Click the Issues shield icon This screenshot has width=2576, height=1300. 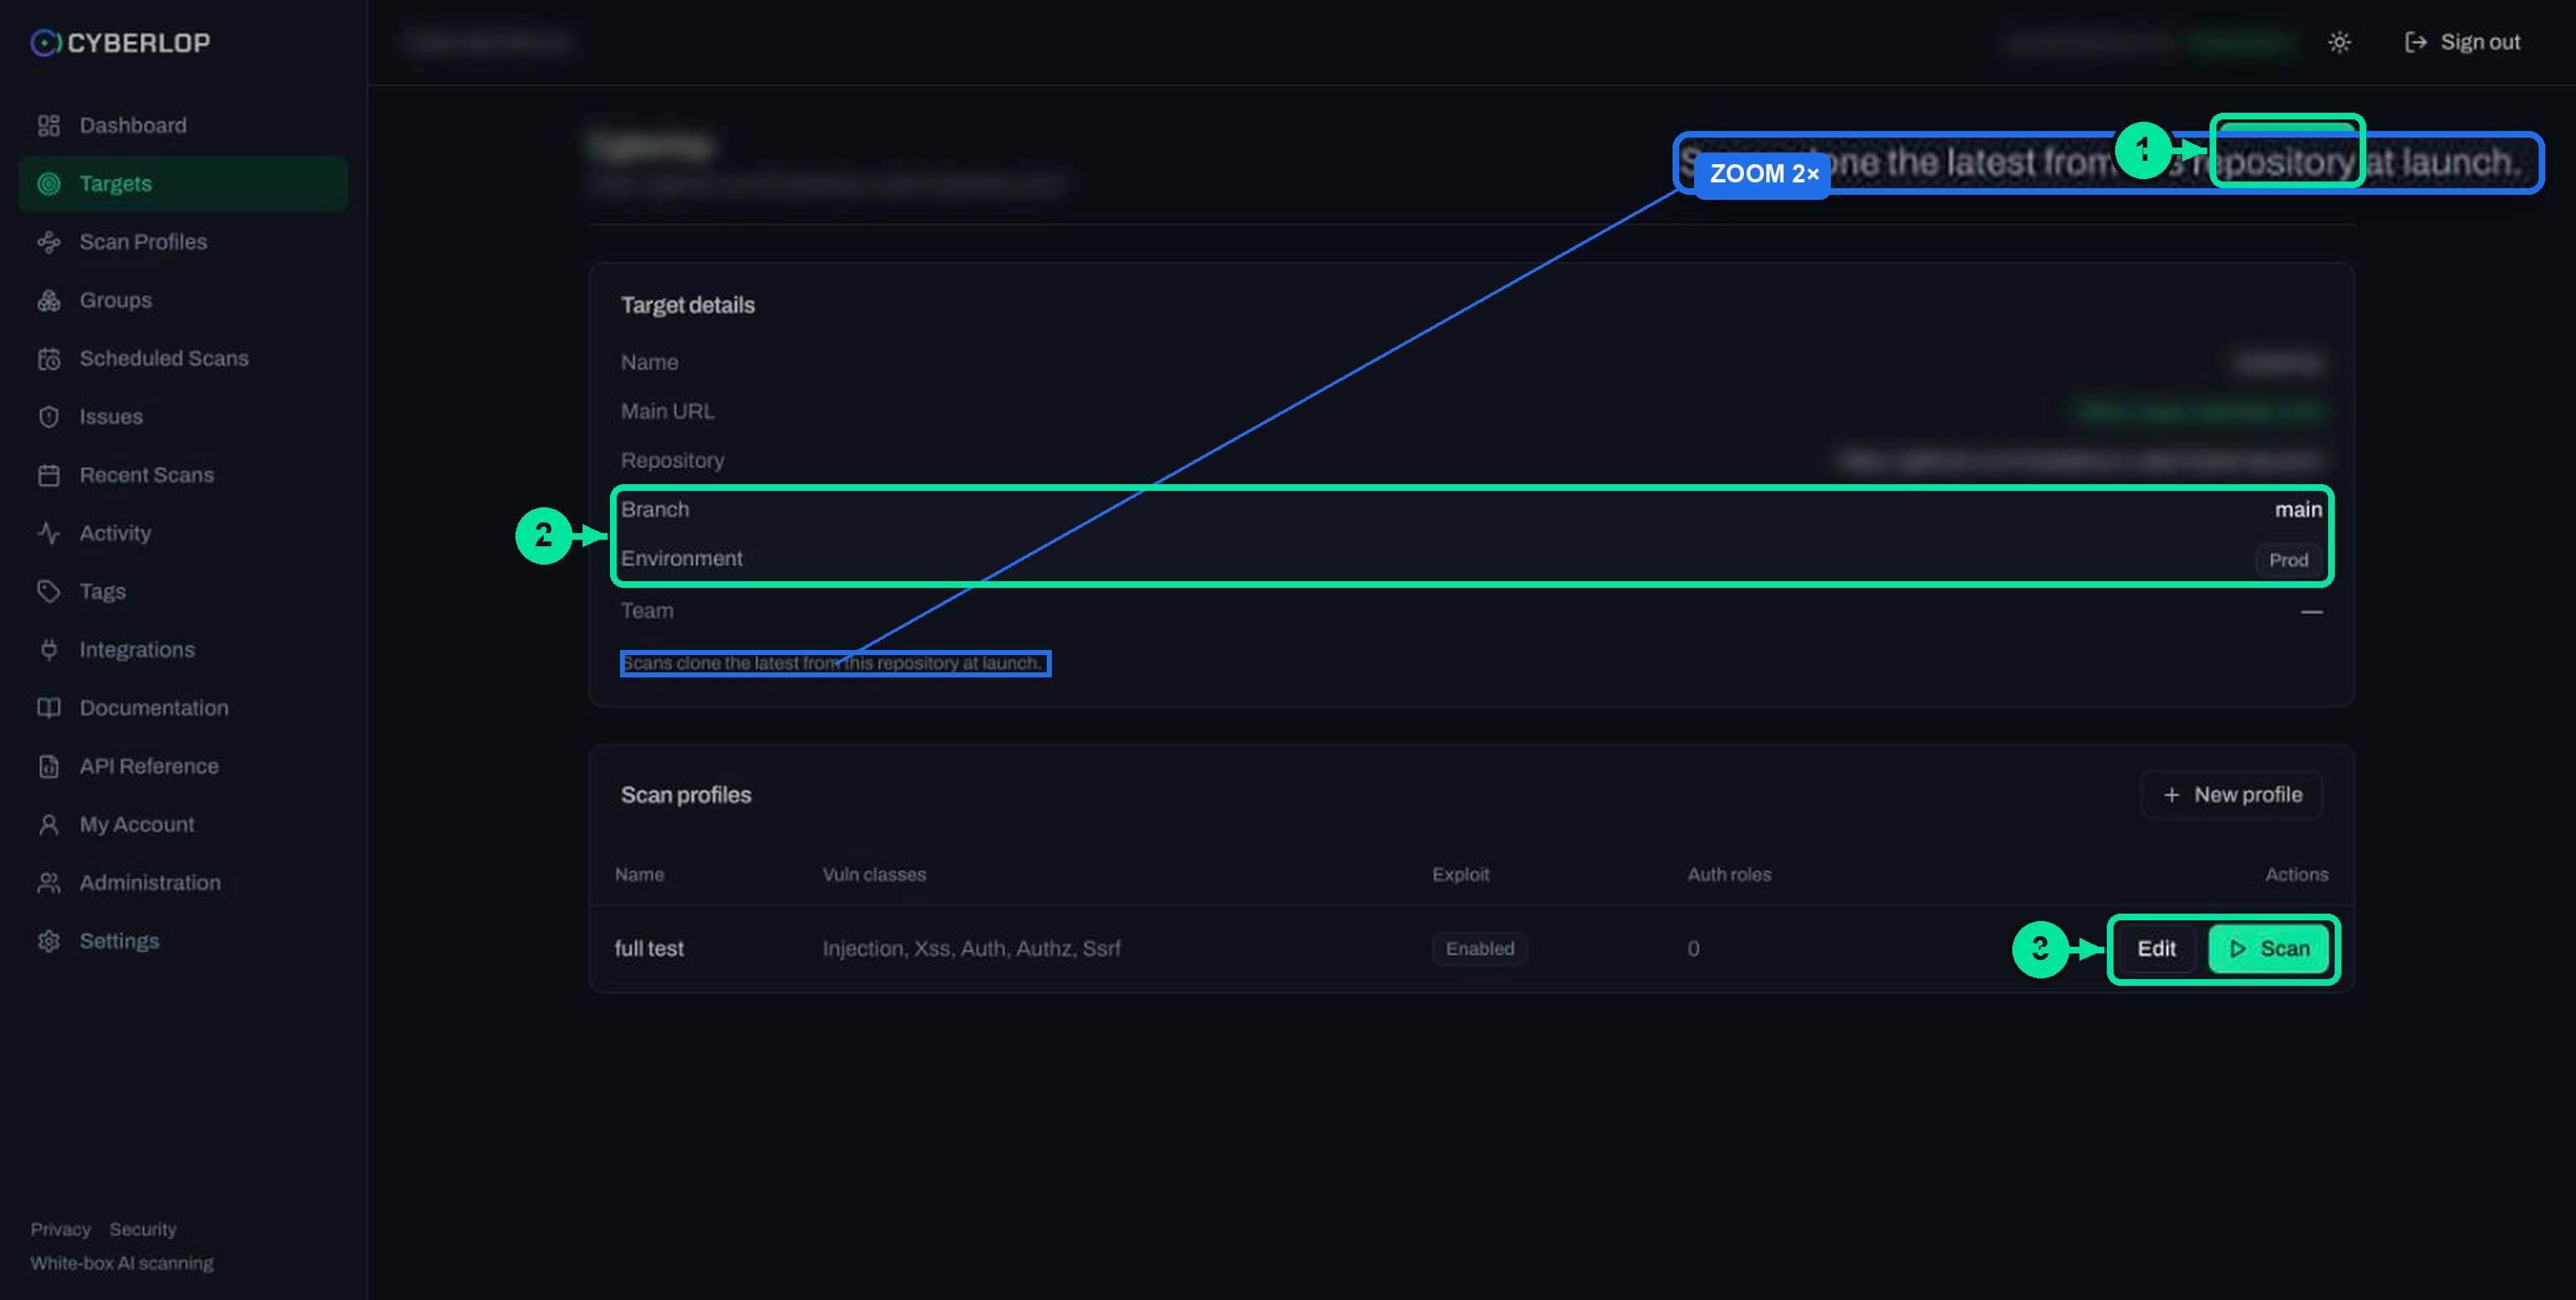pos(48,416)
